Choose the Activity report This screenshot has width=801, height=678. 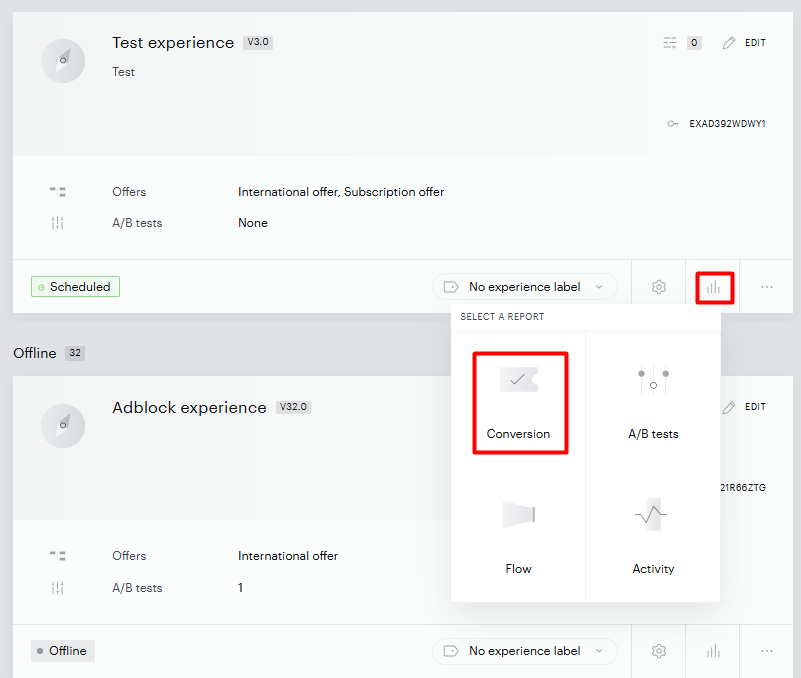(653, 535)
